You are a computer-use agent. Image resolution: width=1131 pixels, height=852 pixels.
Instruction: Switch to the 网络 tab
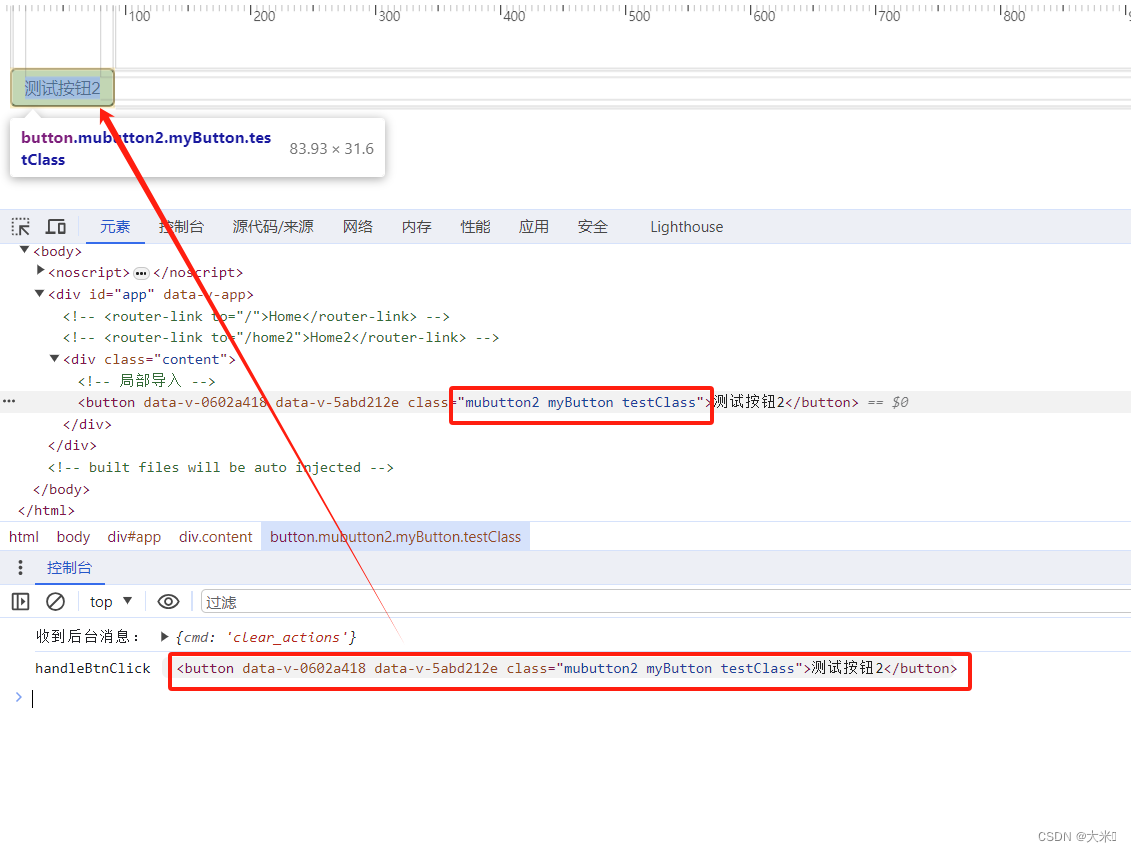pyautogui.click(x=357, y=226)
